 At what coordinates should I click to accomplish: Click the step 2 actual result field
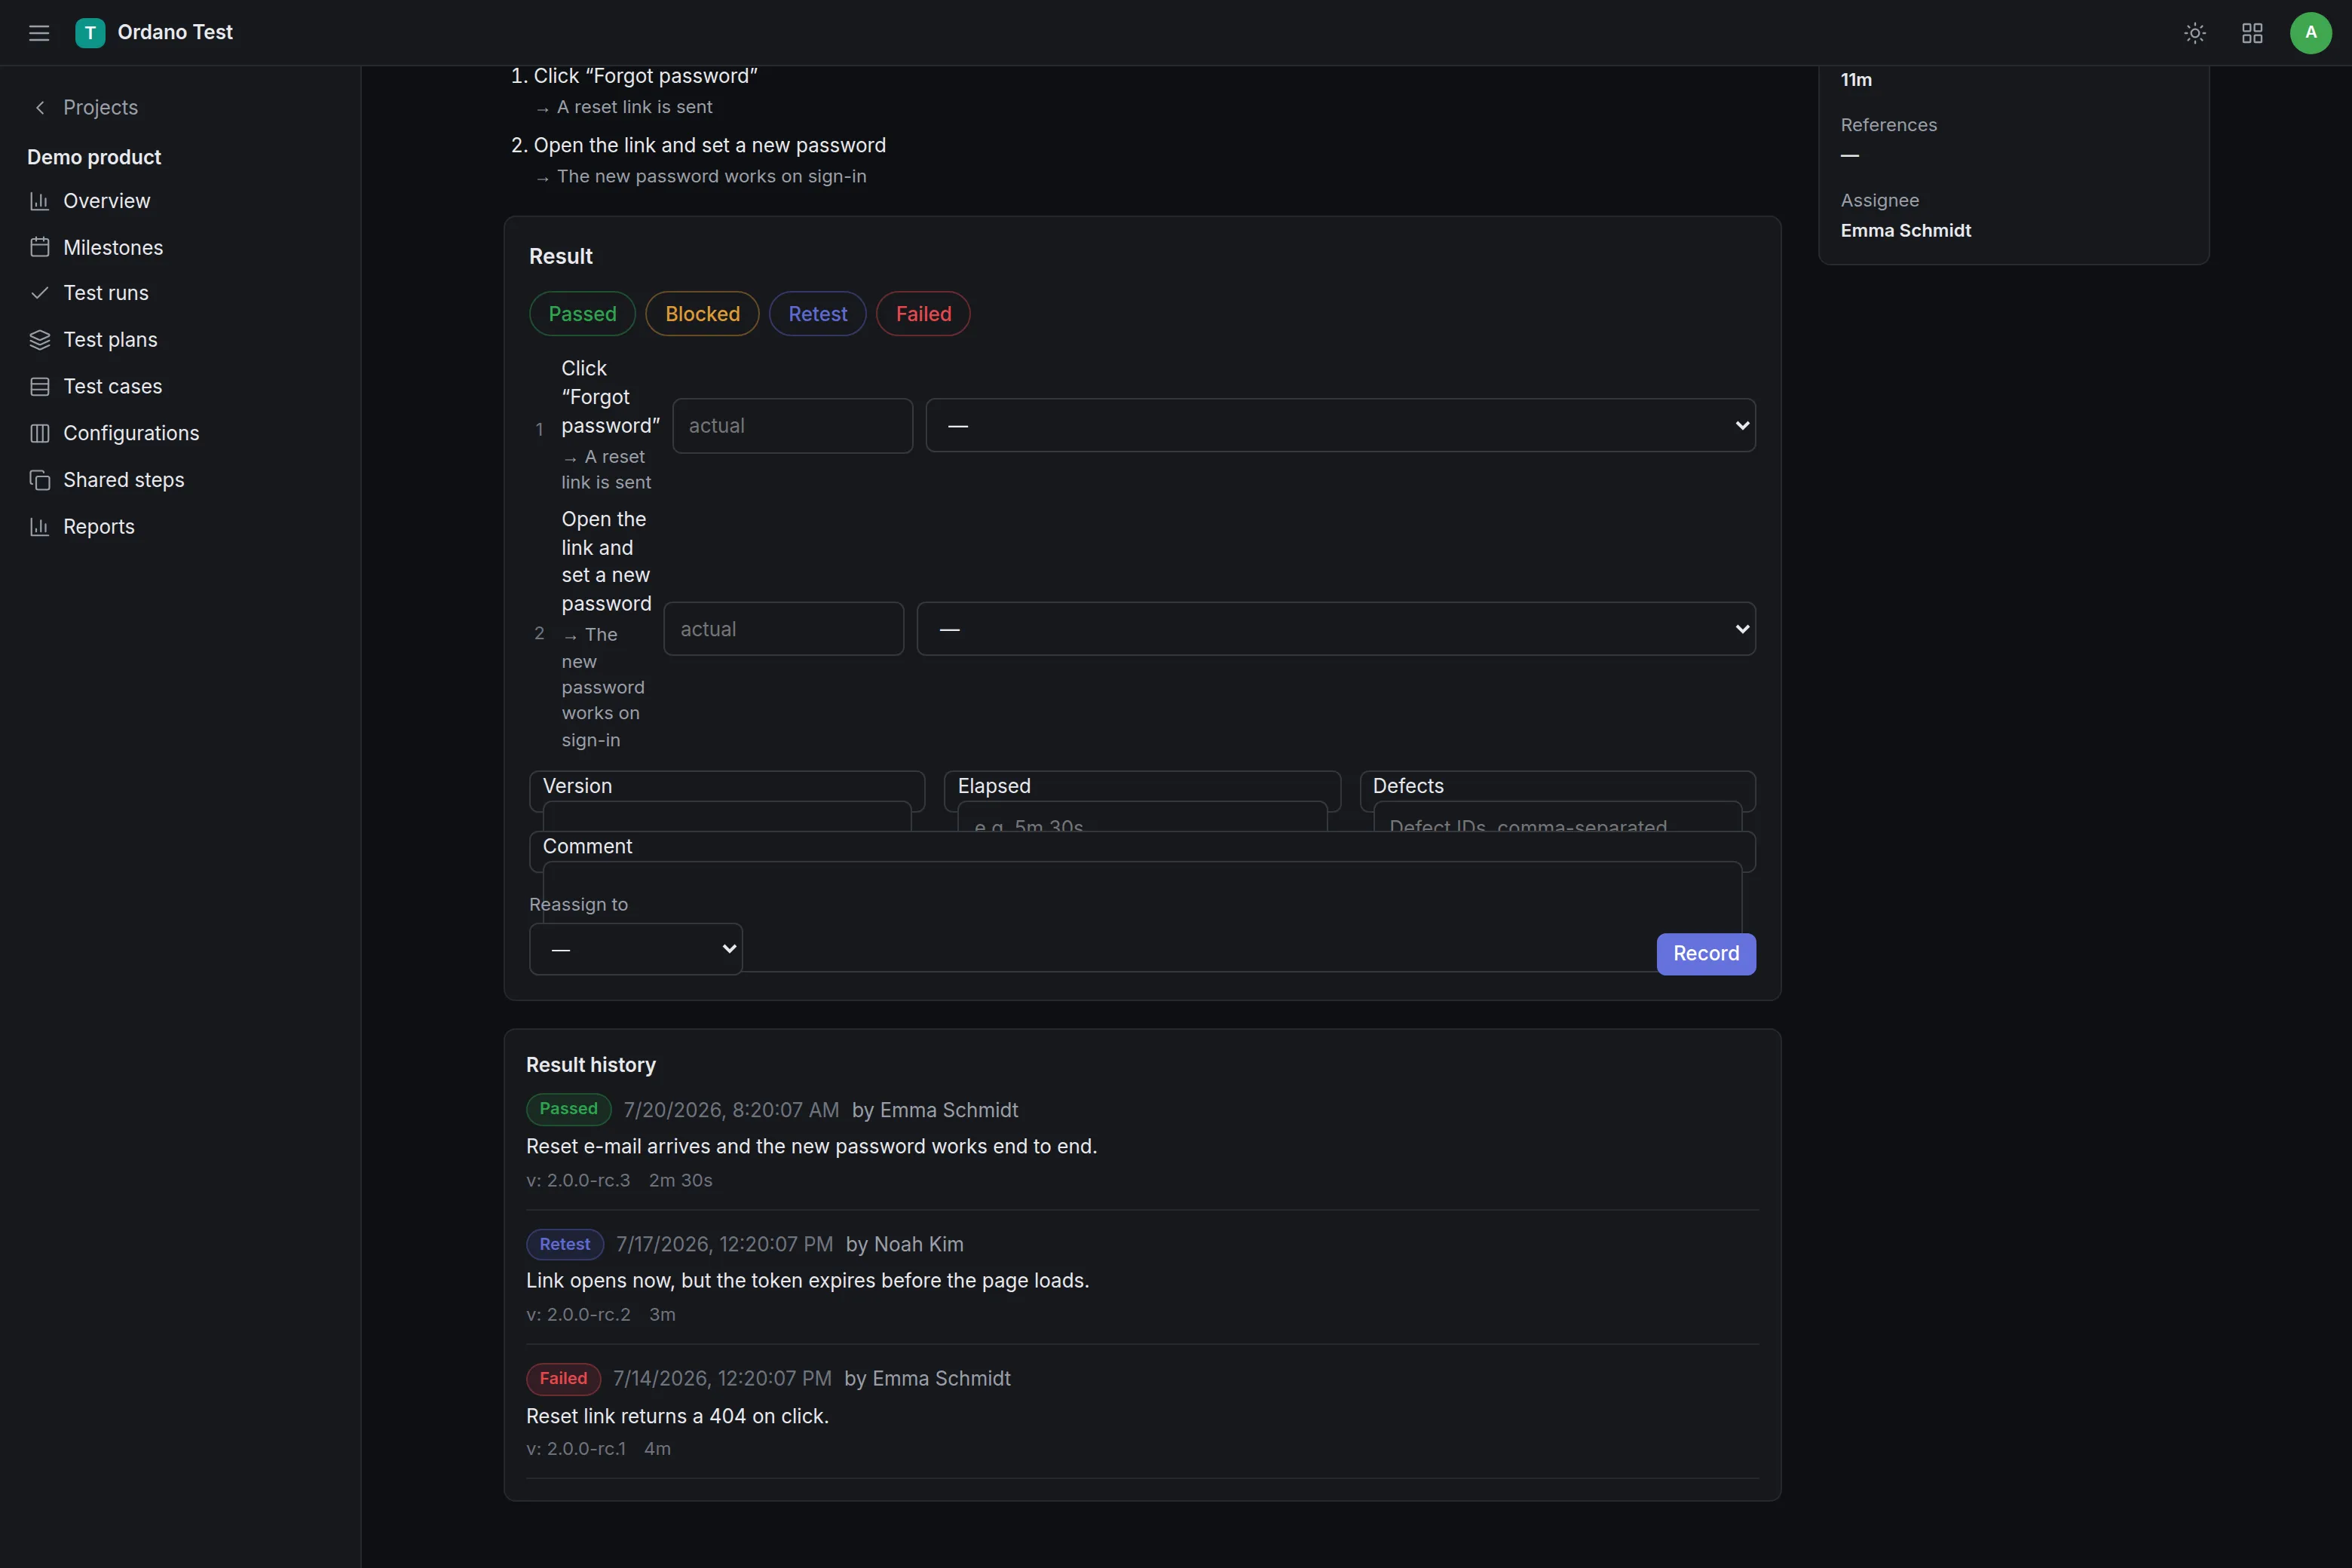(784, 629)
